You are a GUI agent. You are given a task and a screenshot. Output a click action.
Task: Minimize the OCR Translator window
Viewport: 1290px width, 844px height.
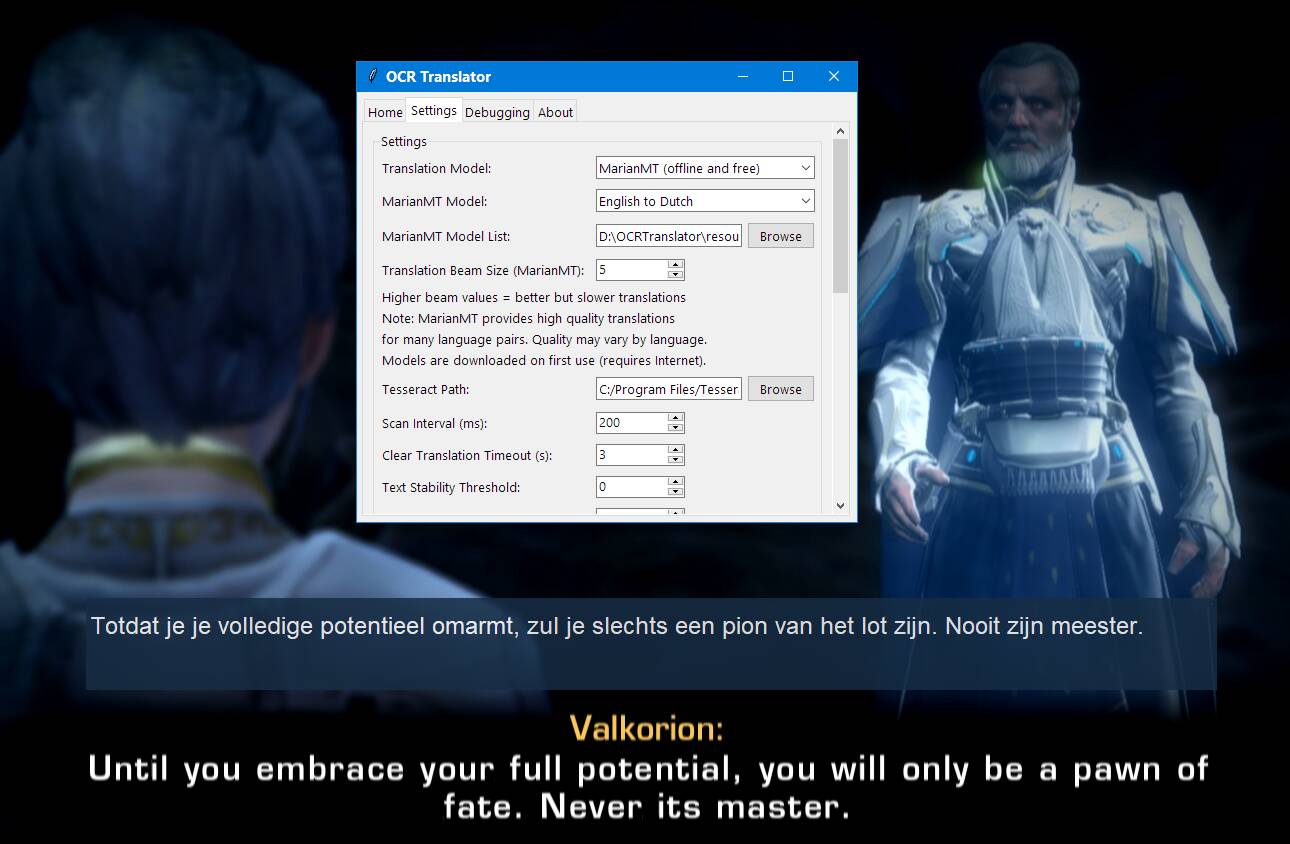pos(742,76)
